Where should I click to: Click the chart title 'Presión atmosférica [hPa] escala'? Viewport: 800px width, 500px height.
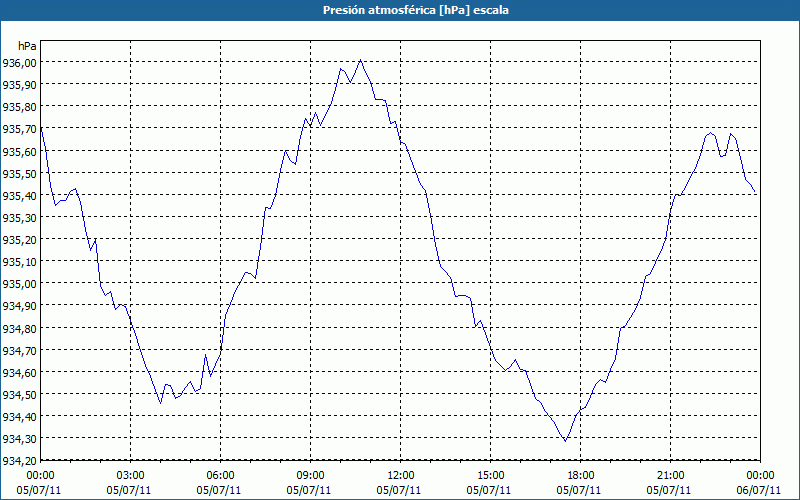tap(415, 10)
